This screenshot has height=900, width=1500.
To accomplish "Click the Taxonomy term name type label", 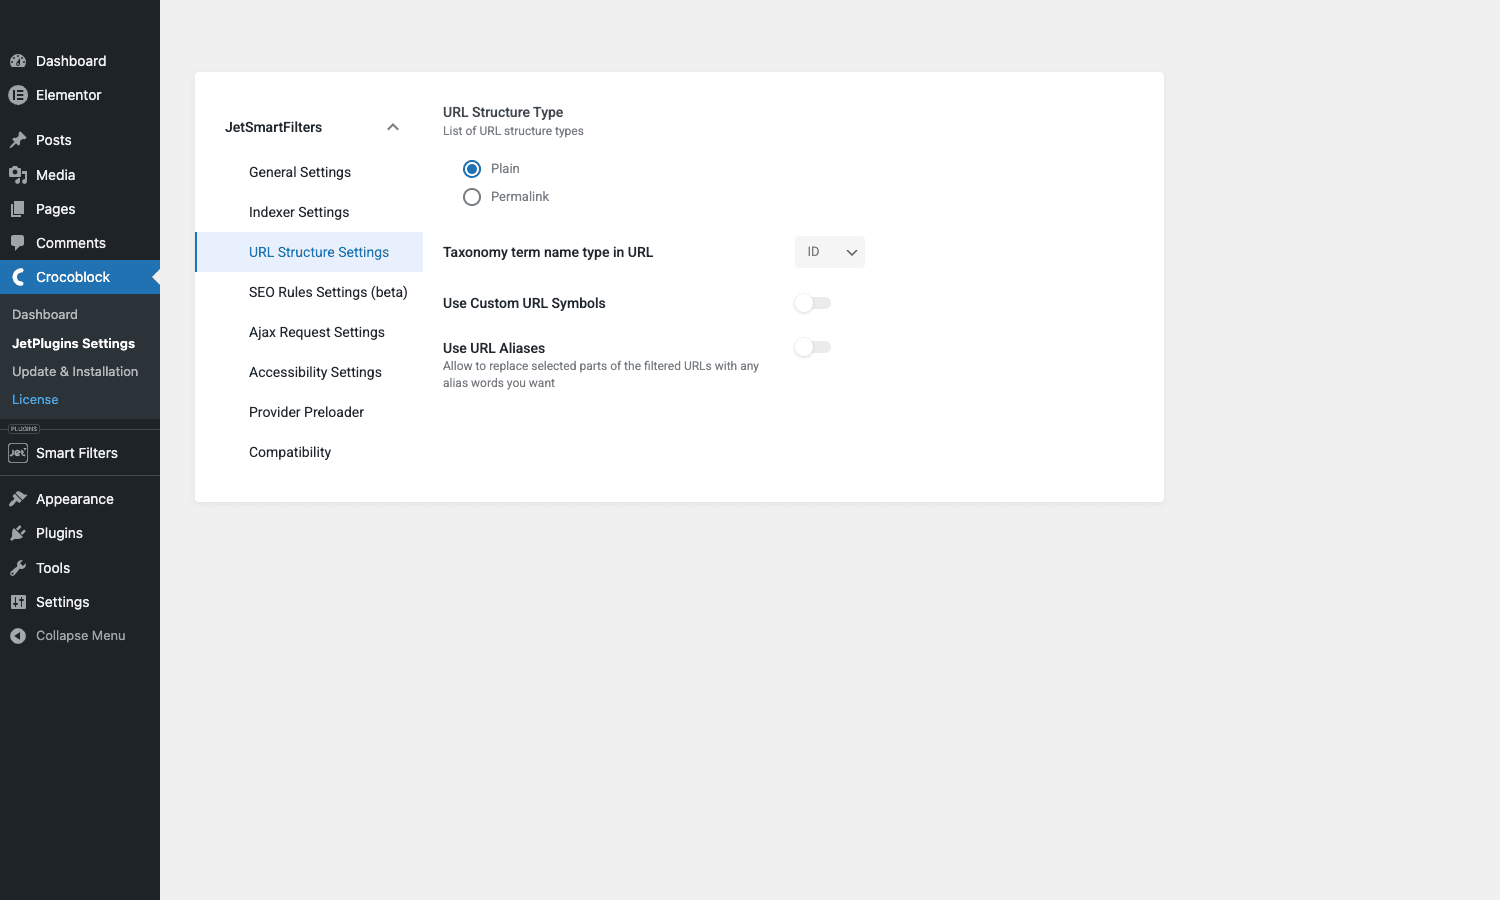I will click(x=548, y=252).
